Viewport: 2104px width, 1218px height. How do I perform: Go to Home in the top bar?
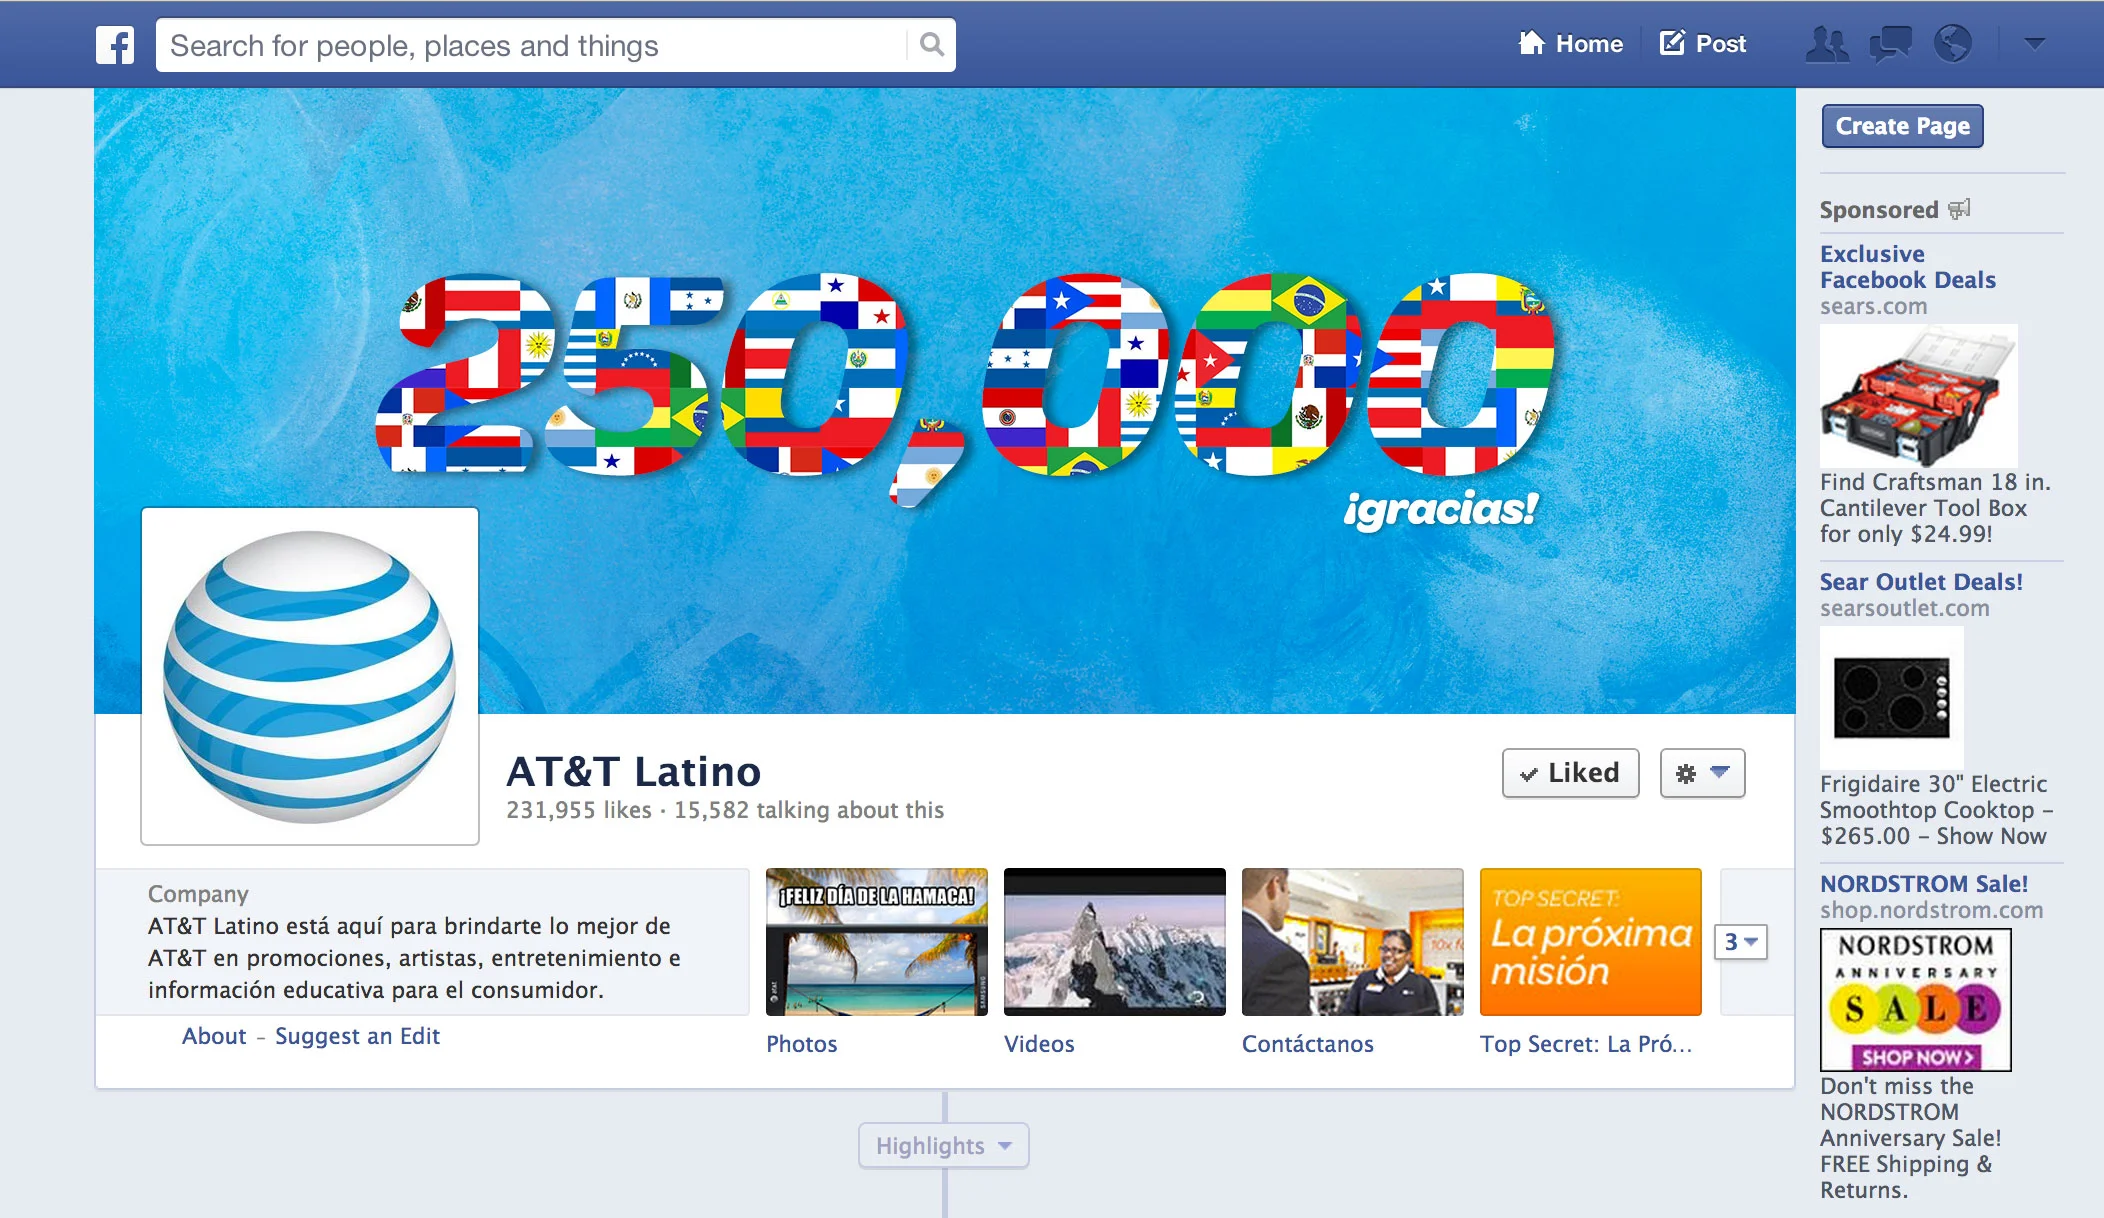pos(1571,44)
